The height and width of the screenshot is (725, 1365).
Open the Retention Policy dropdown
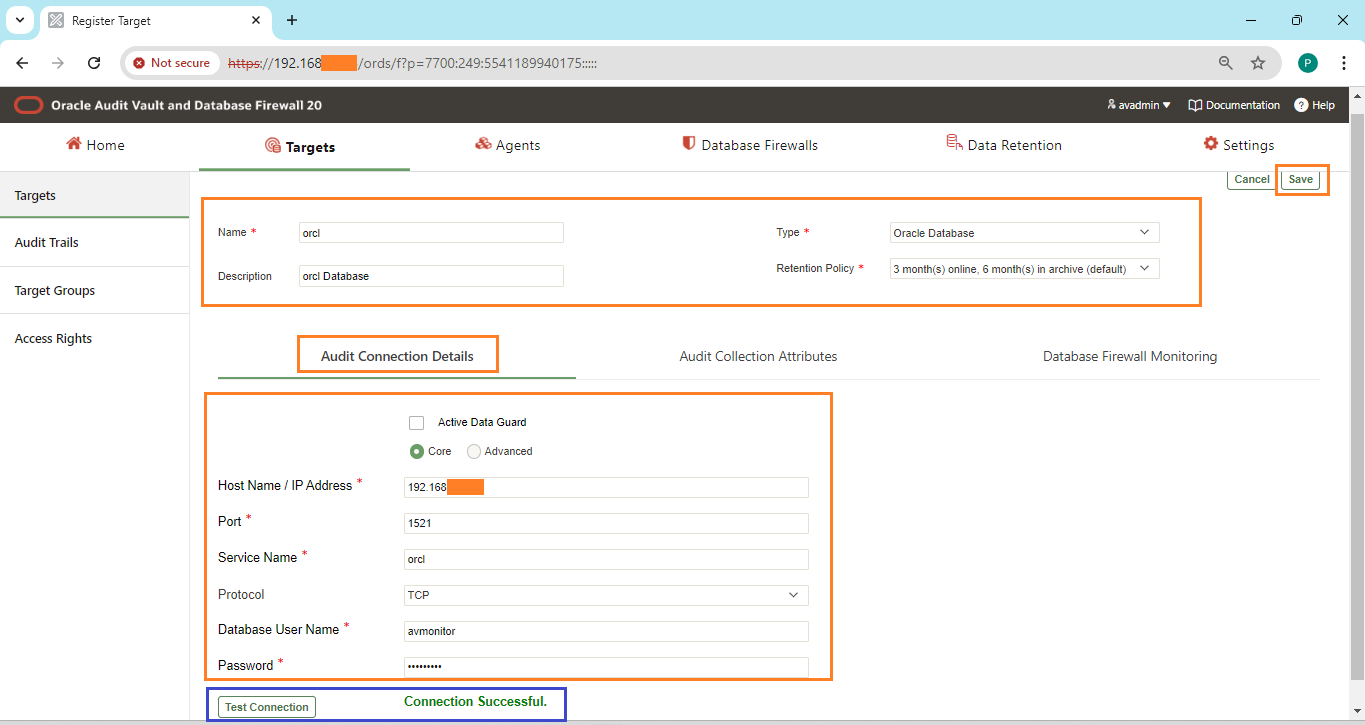point(1024,269)
